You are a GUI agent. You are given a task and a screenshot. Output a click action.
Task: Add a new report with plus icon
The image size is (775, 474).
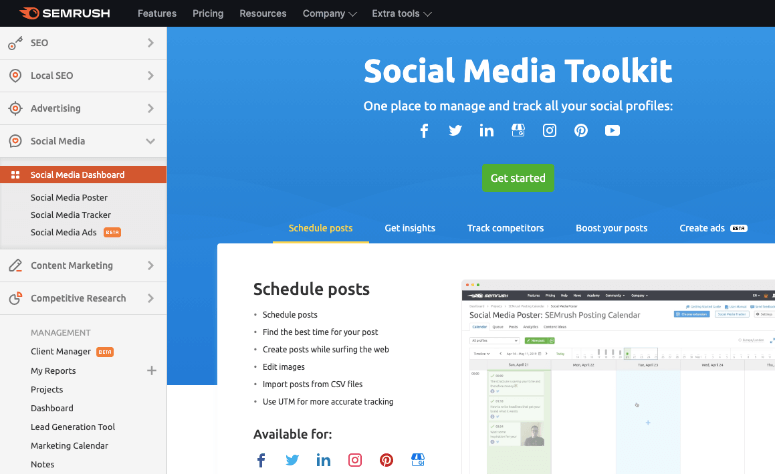point(152,370)
